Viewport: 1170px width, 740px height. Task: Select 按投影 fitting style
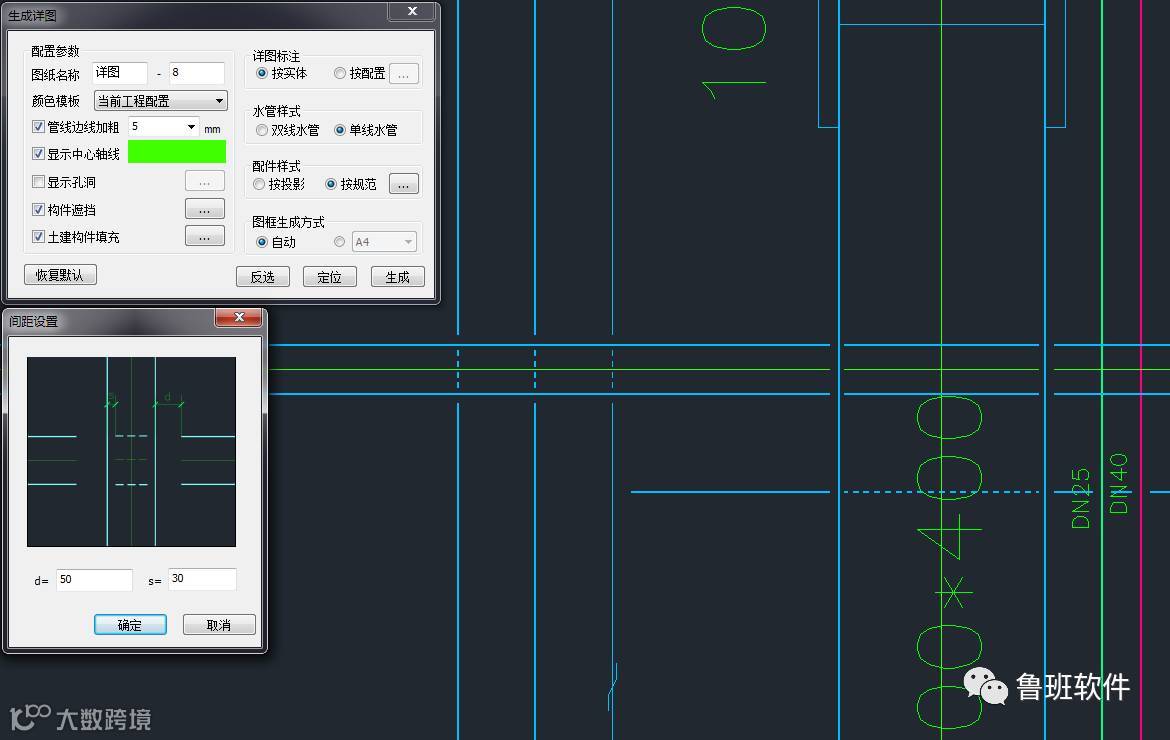[259, 184]
